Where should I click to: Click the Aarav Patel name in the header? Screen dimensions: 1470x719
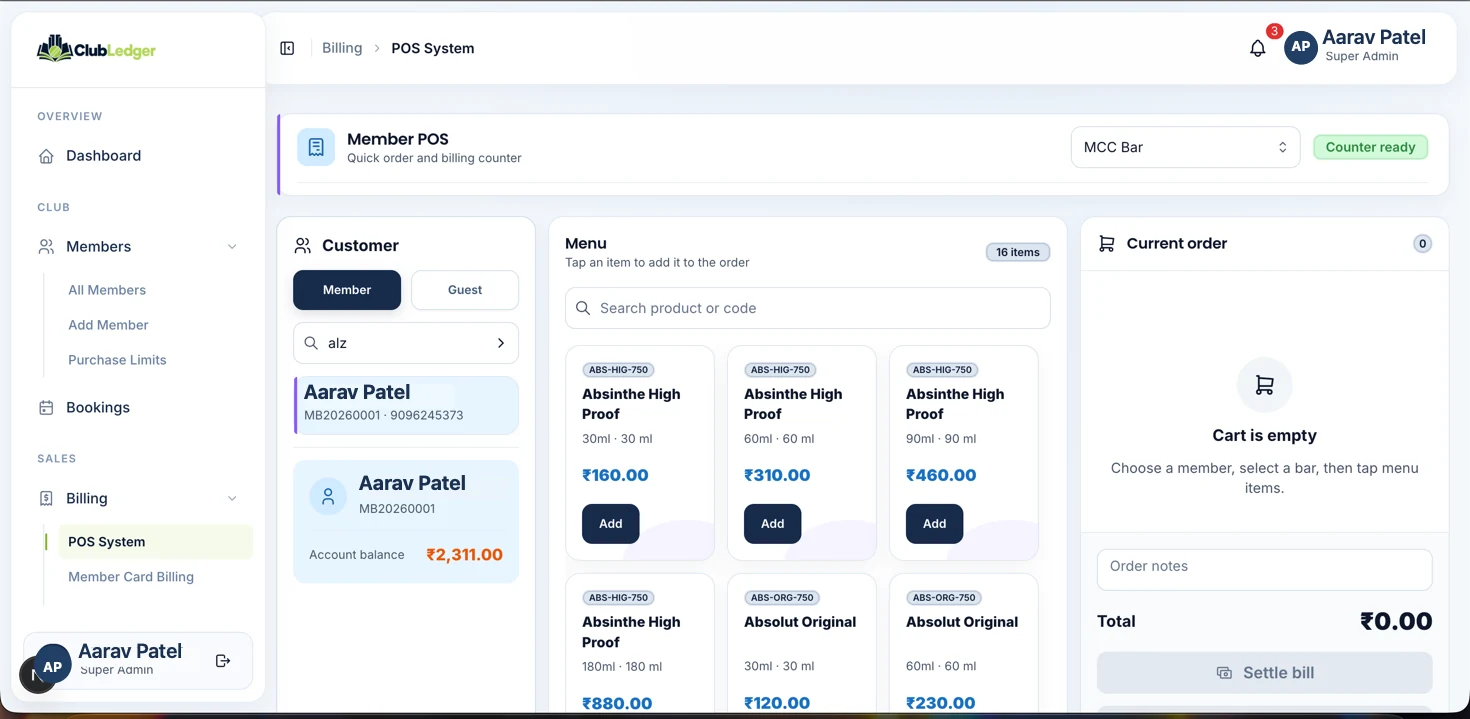[x=1374, y=37]
